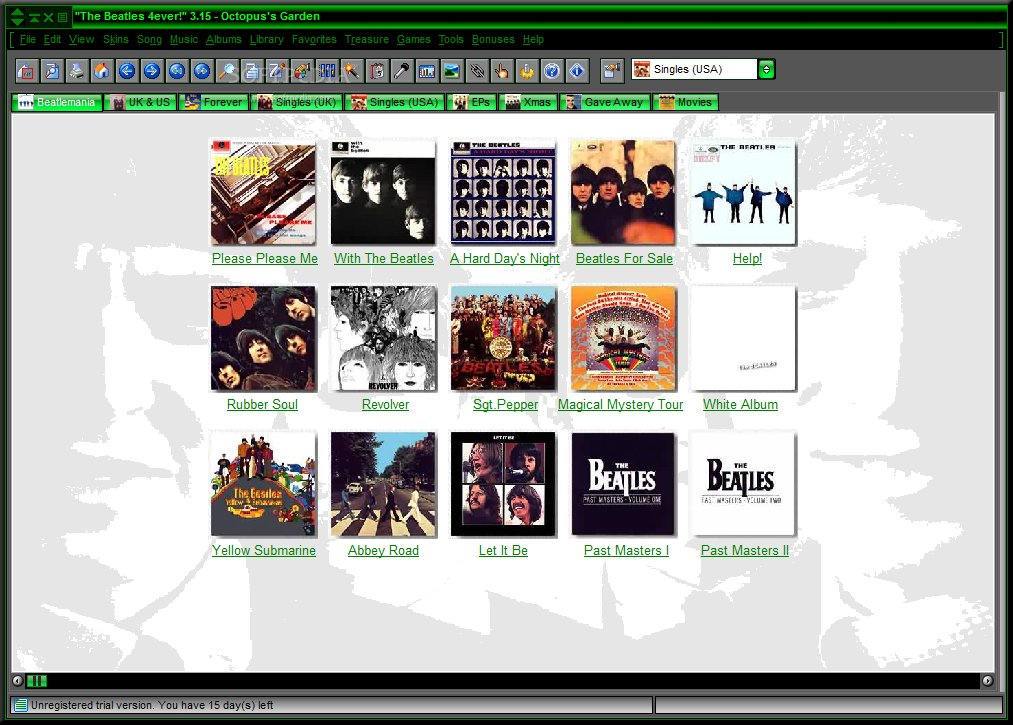Click the Yellow Submarine album cover

point(264,484)
